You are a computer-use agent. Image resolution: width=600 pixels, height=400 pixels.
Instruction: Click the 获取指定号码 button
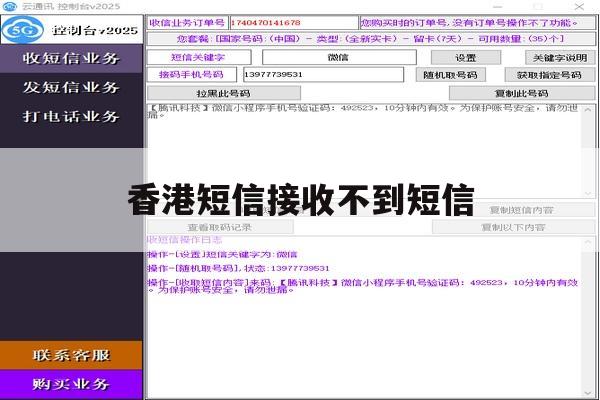point(550,75)
